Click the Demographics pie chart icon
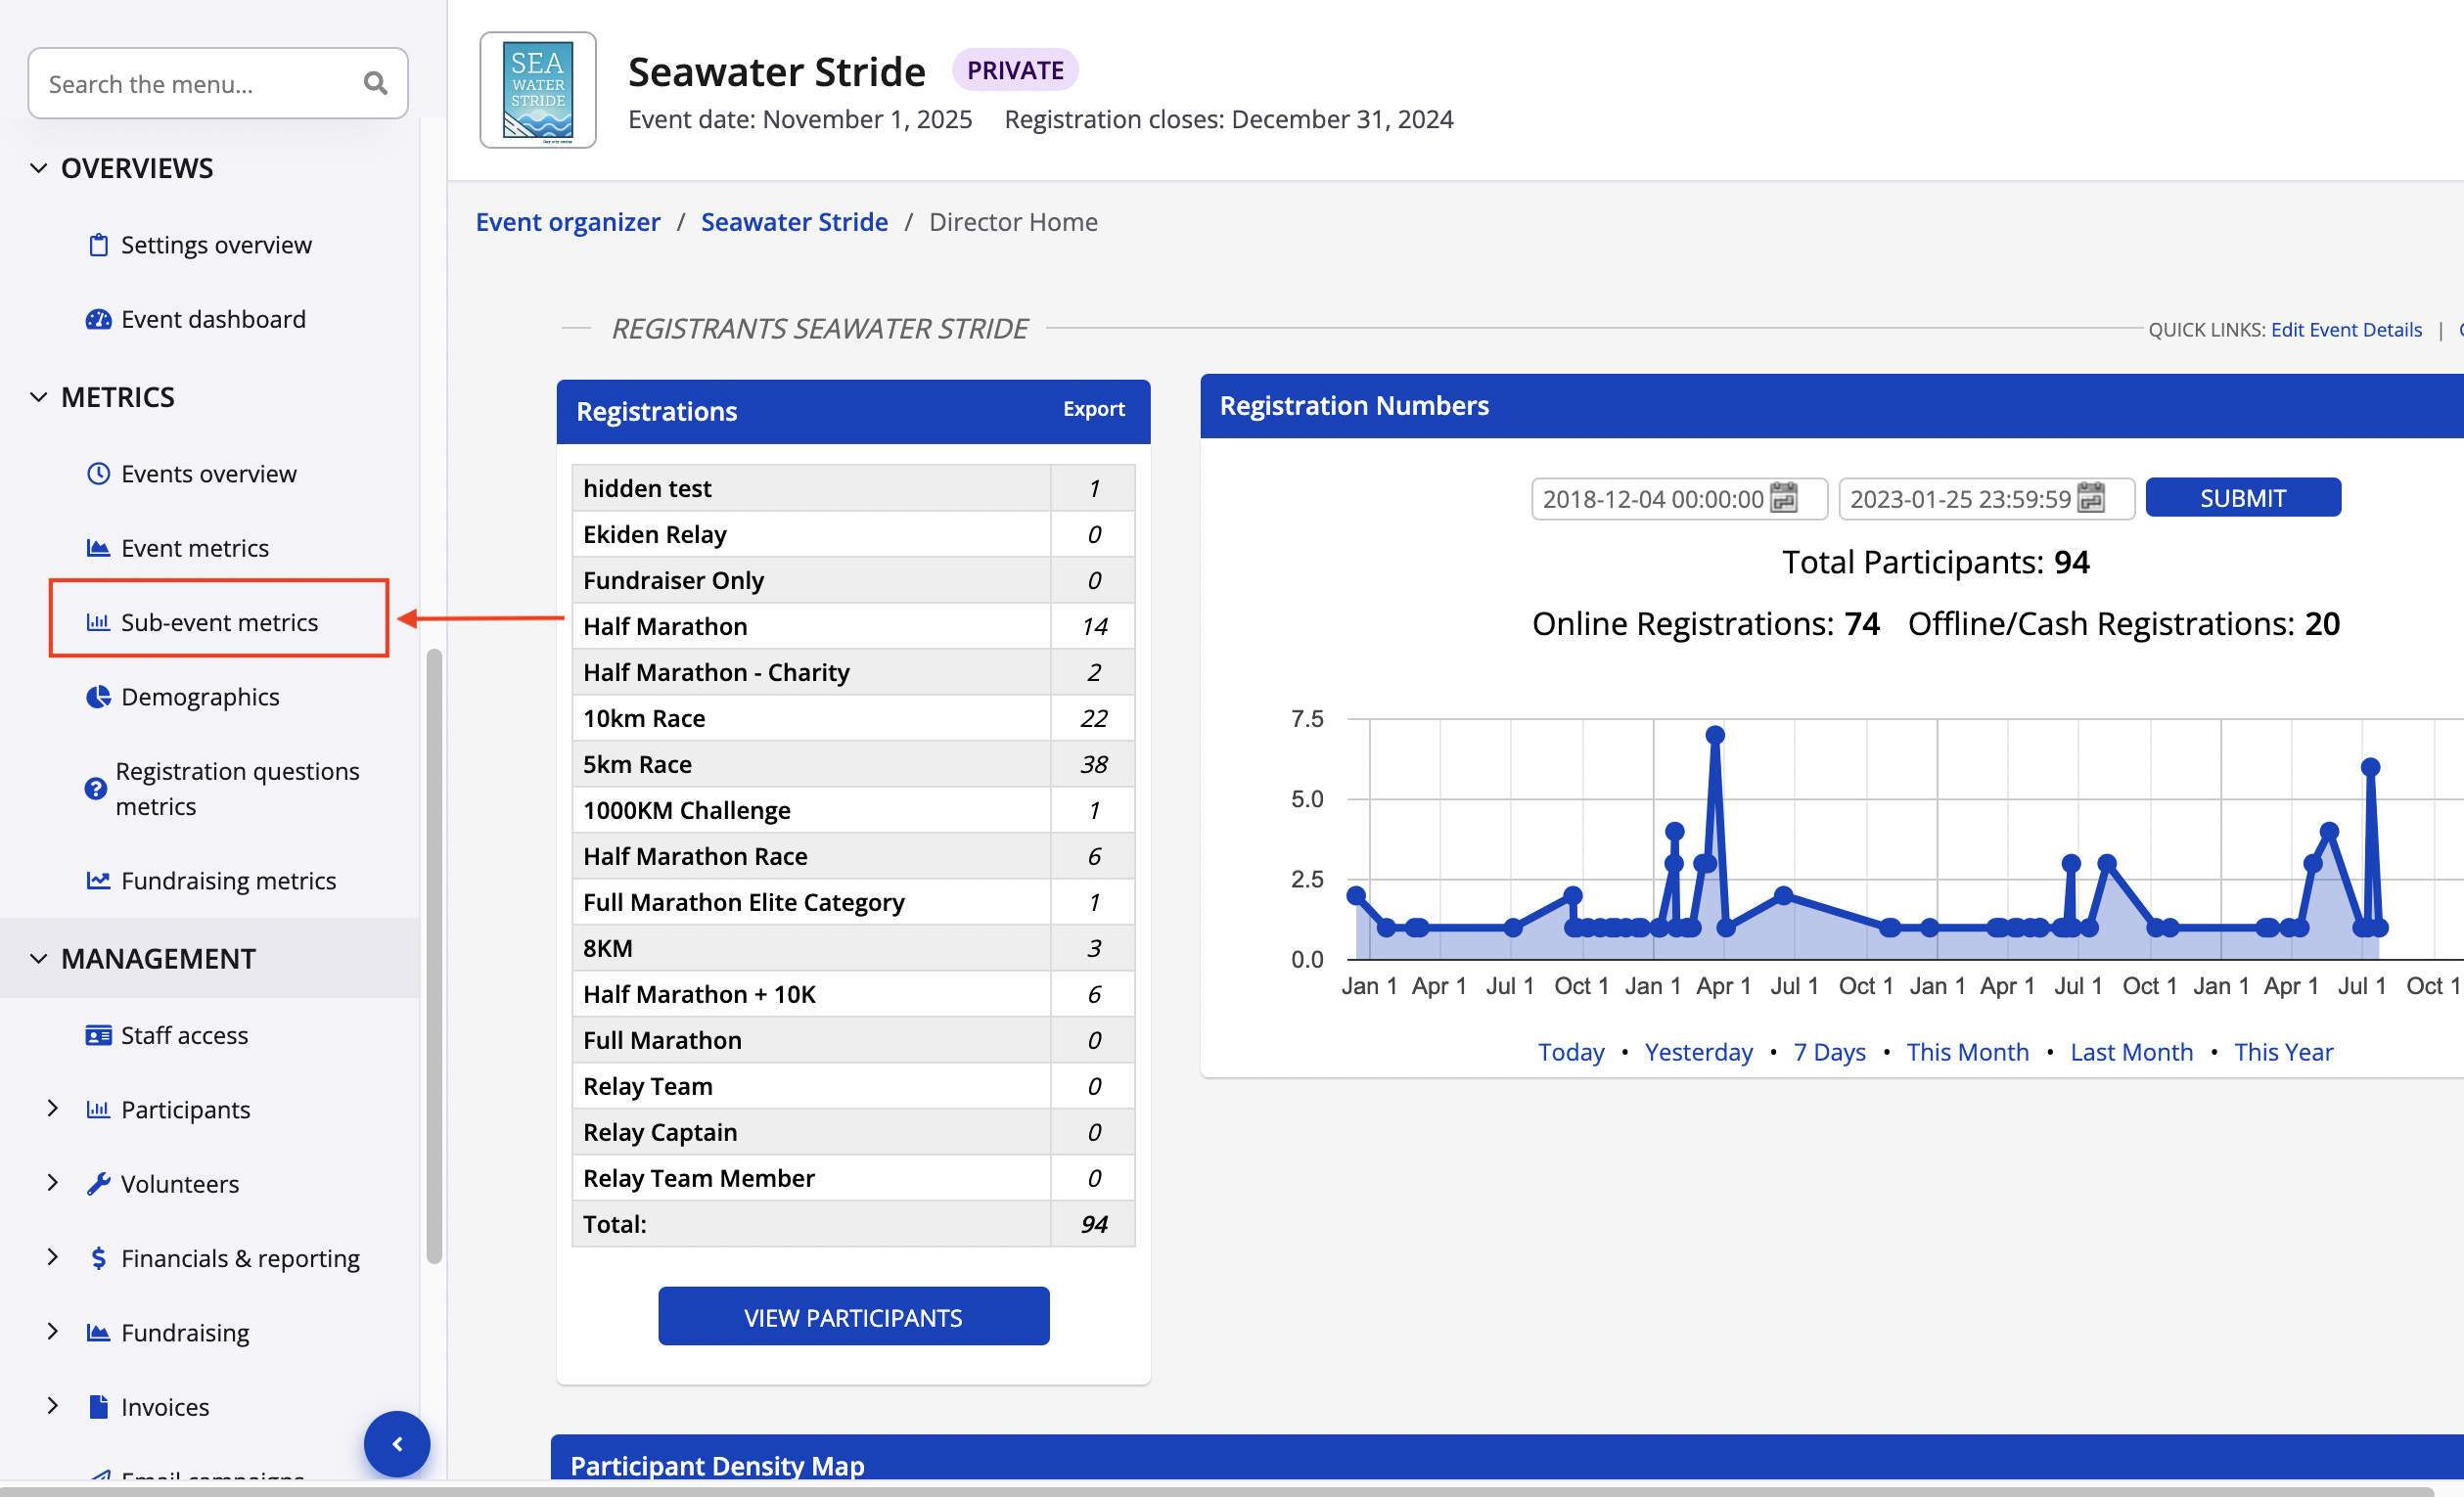The image size is (2464, 1497). pyautogui.click(x=98, y=696)
